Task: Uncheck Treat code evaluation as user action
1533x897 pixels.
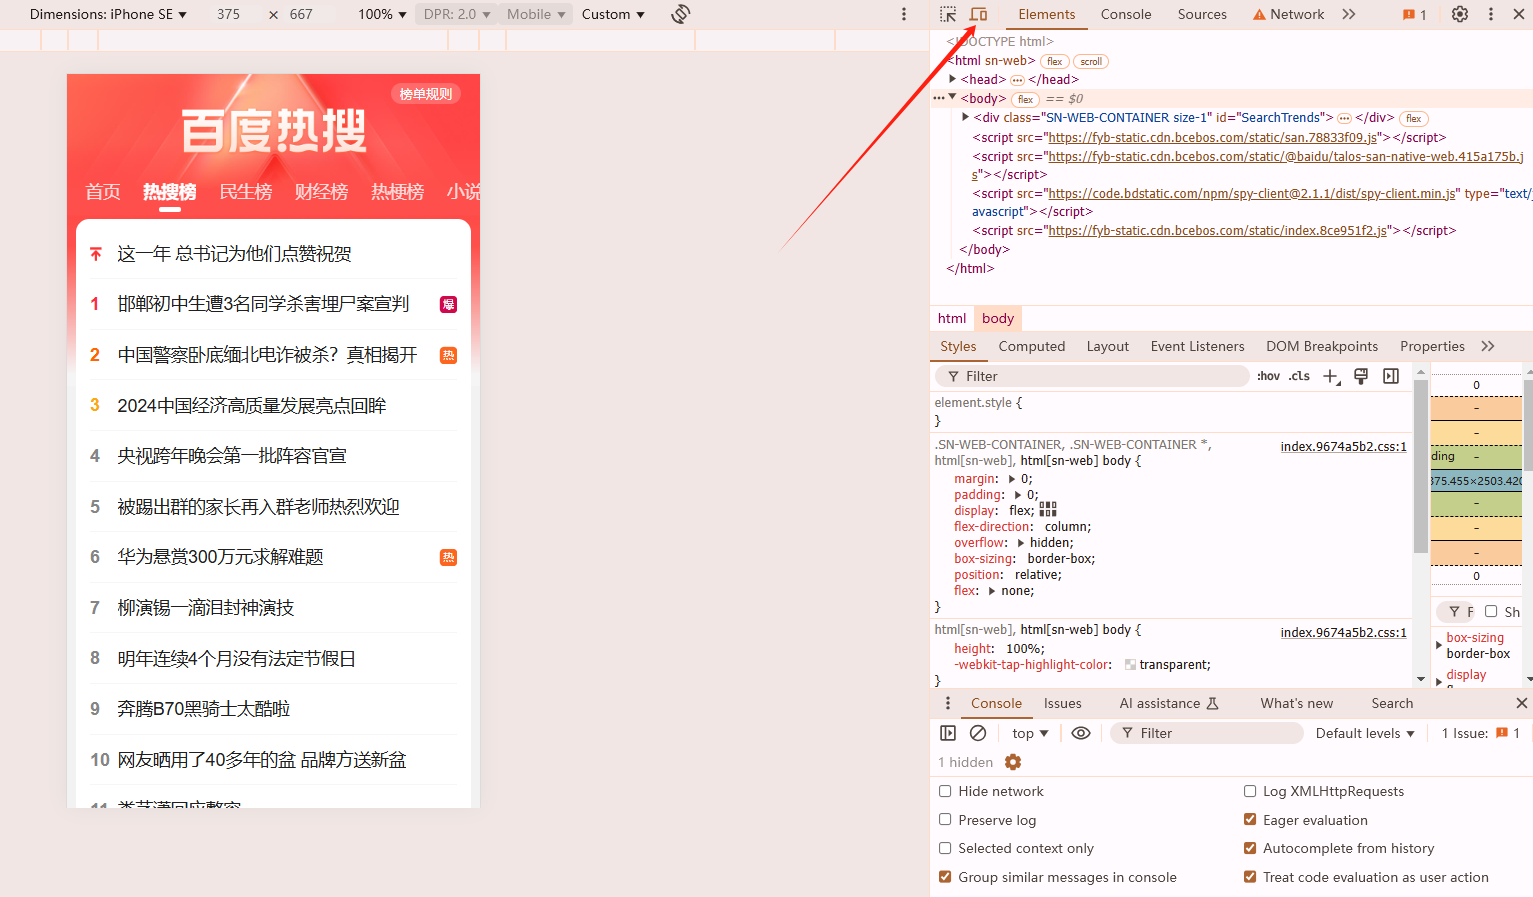Action: (x=1250, y=877)
